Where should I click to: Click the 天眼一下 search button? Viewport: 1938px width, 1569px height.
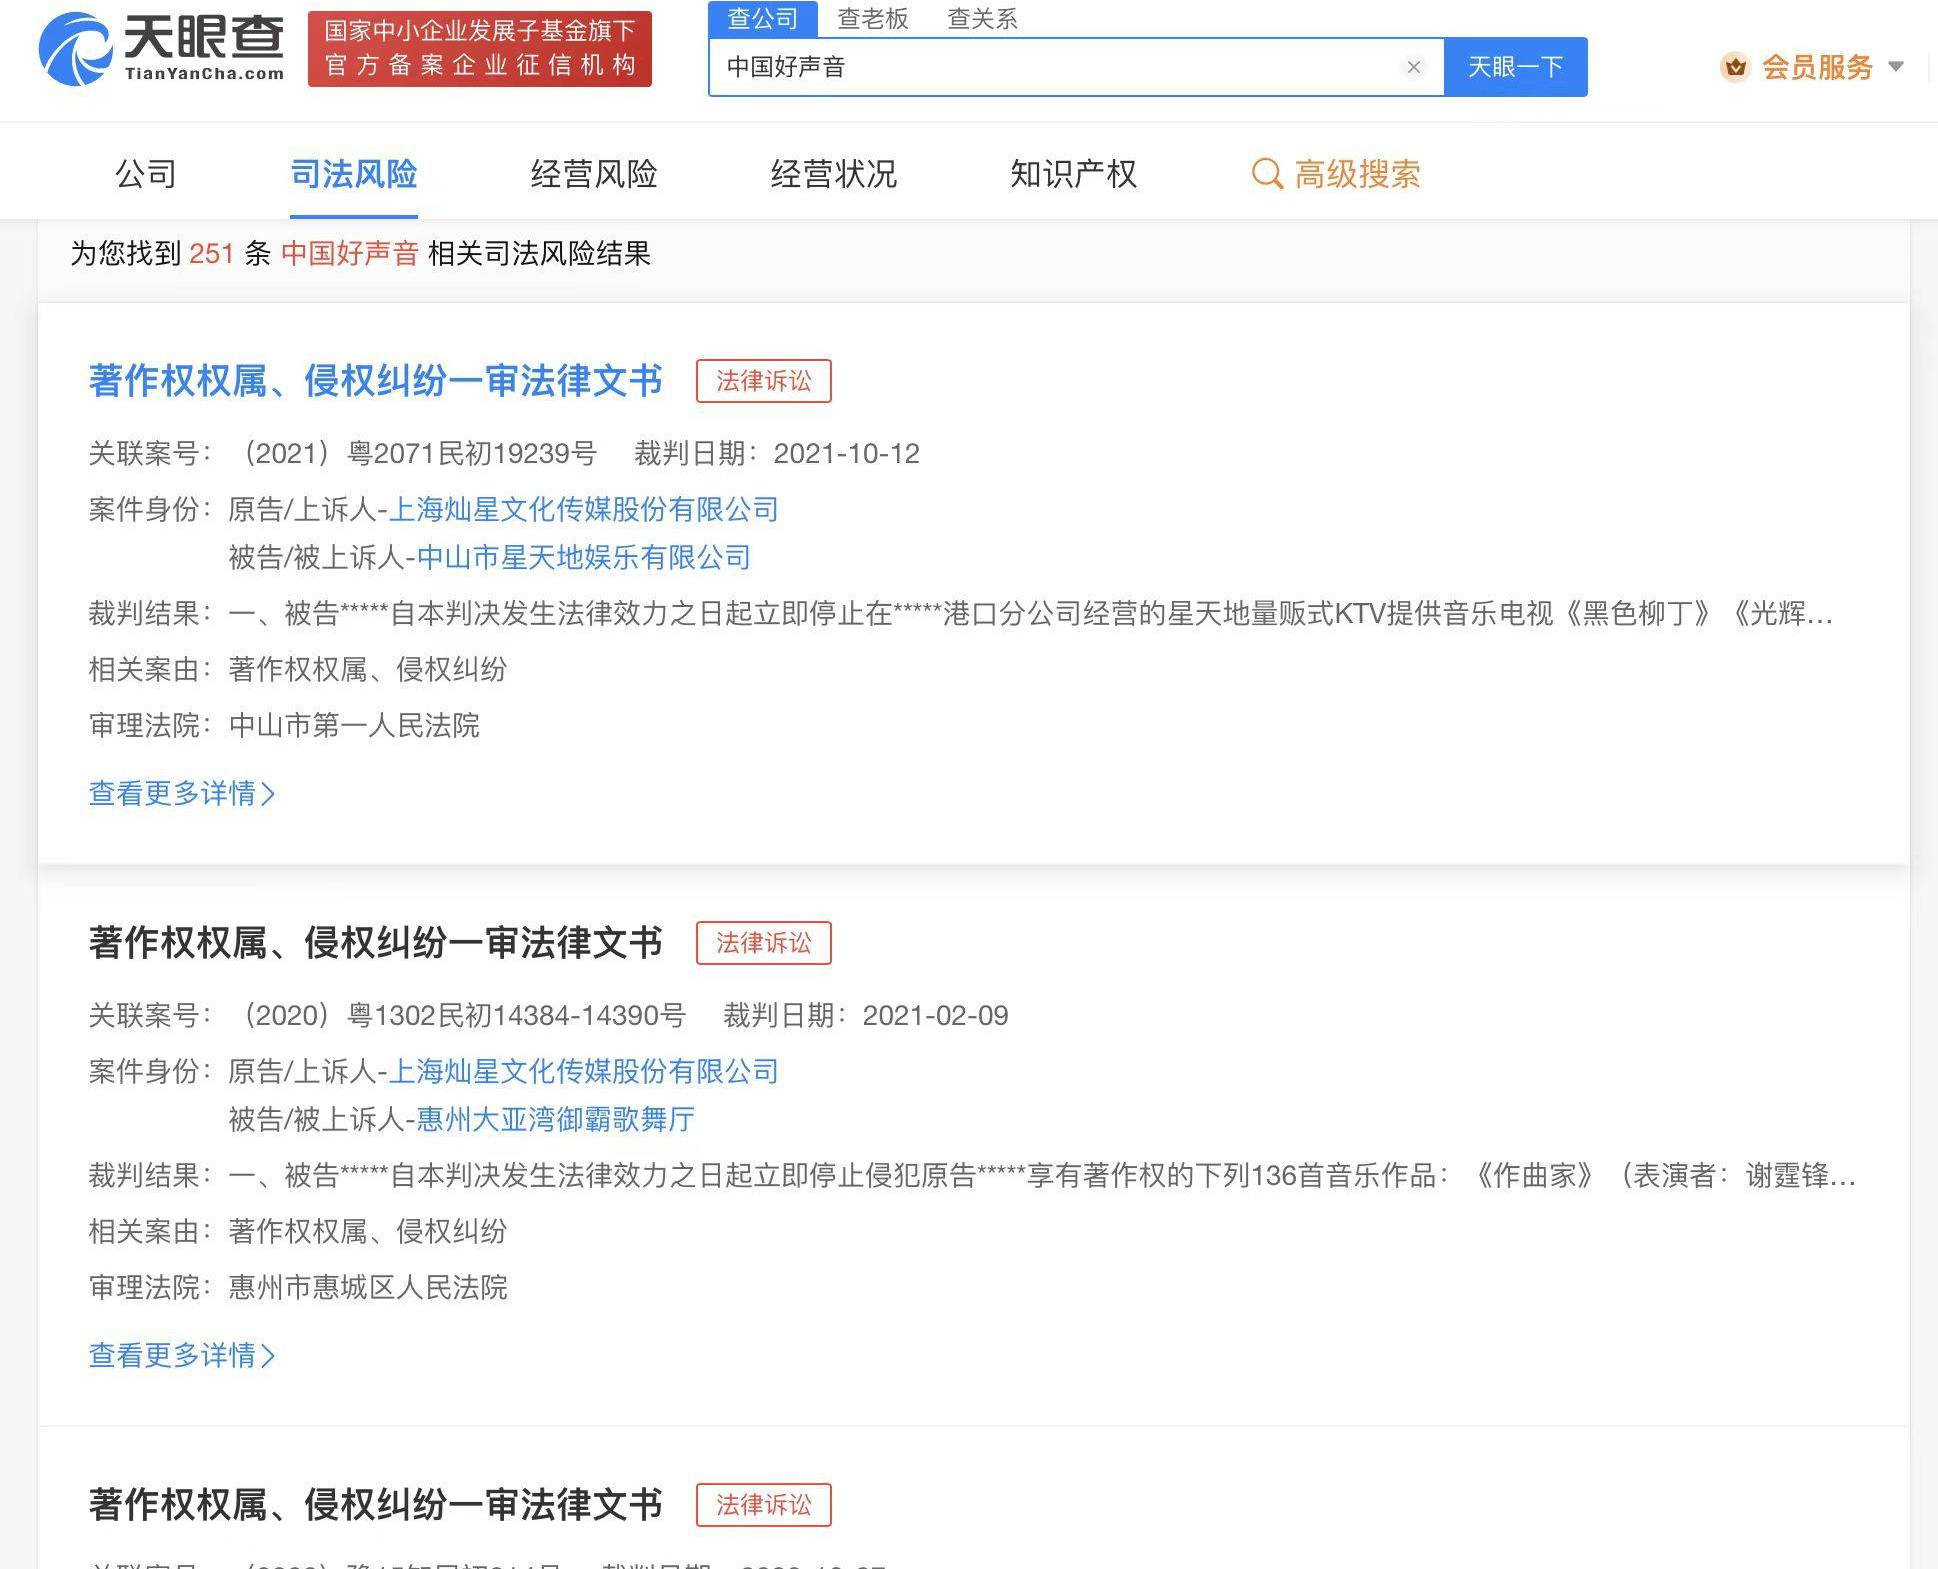tap(1515, 67)
